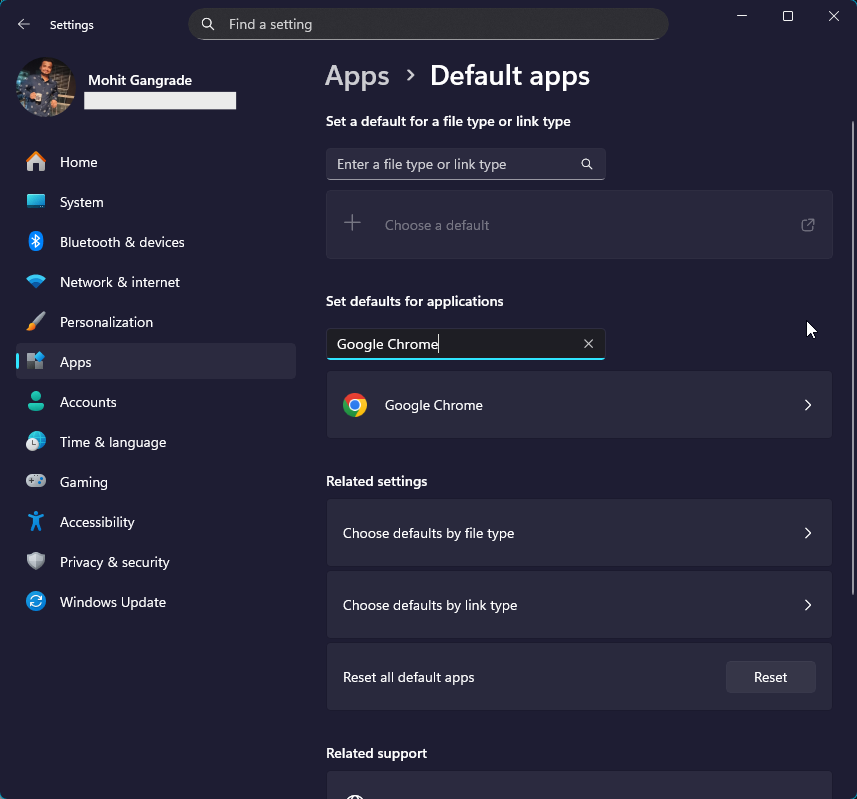Viewport: 857px width, 799px height.
Task: Click the Windows Update sidebar icon
Action: [x=36, y=602]
